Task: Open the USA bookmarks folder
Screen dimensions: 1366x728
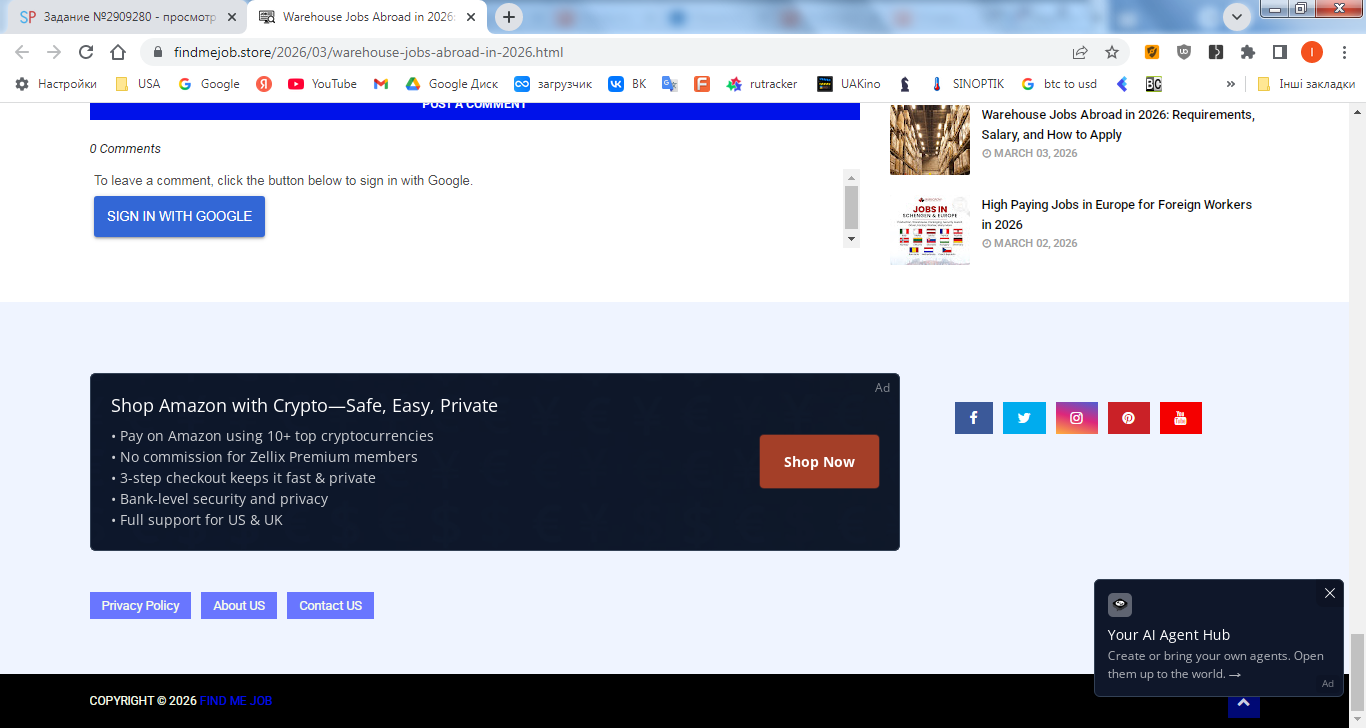Action: (x=138, y=84)
